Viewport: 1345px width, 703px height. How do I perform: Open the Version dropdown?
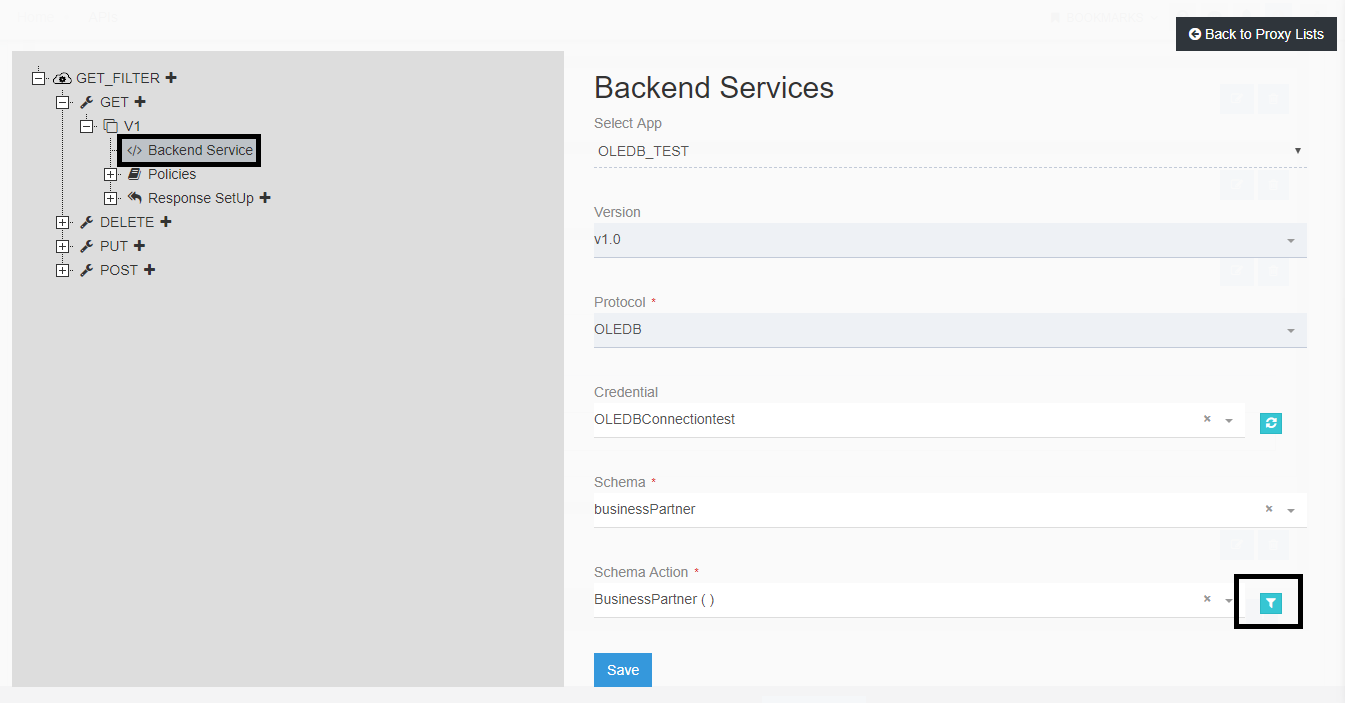tap(949, 240)
